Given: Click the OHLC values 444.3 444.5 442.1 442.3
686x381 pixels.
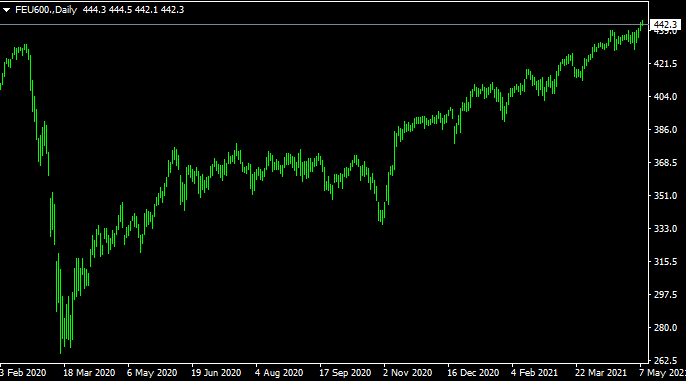Looking at the screenshot, I should (133, 10).
